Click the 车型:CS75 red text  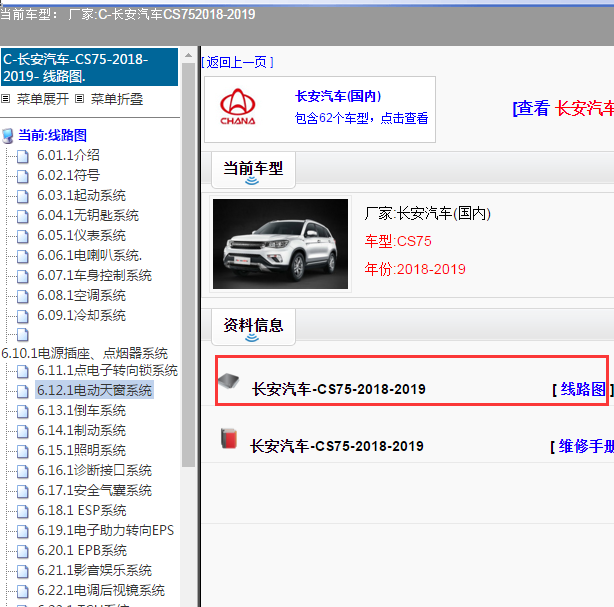398,241
